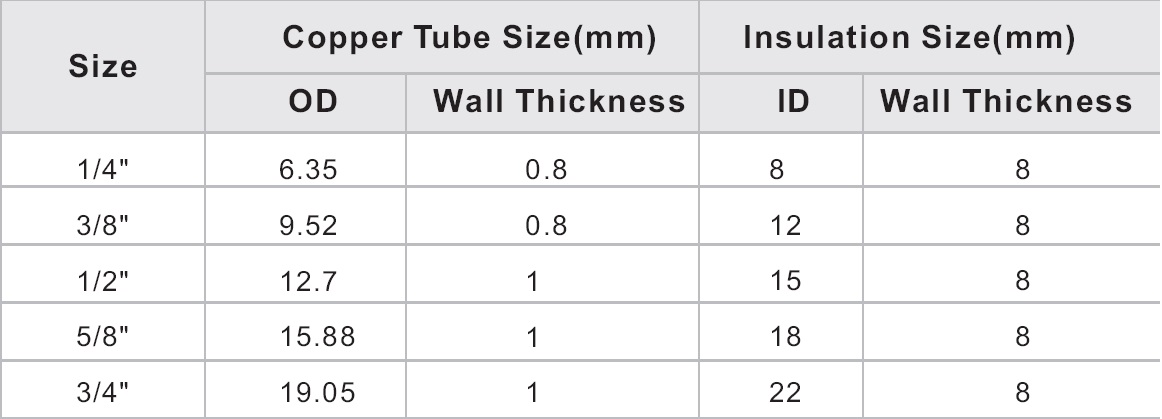Click the 9.52 OD value
Viewport: 1162px width, 419px height.
click(x=308, y=225)
